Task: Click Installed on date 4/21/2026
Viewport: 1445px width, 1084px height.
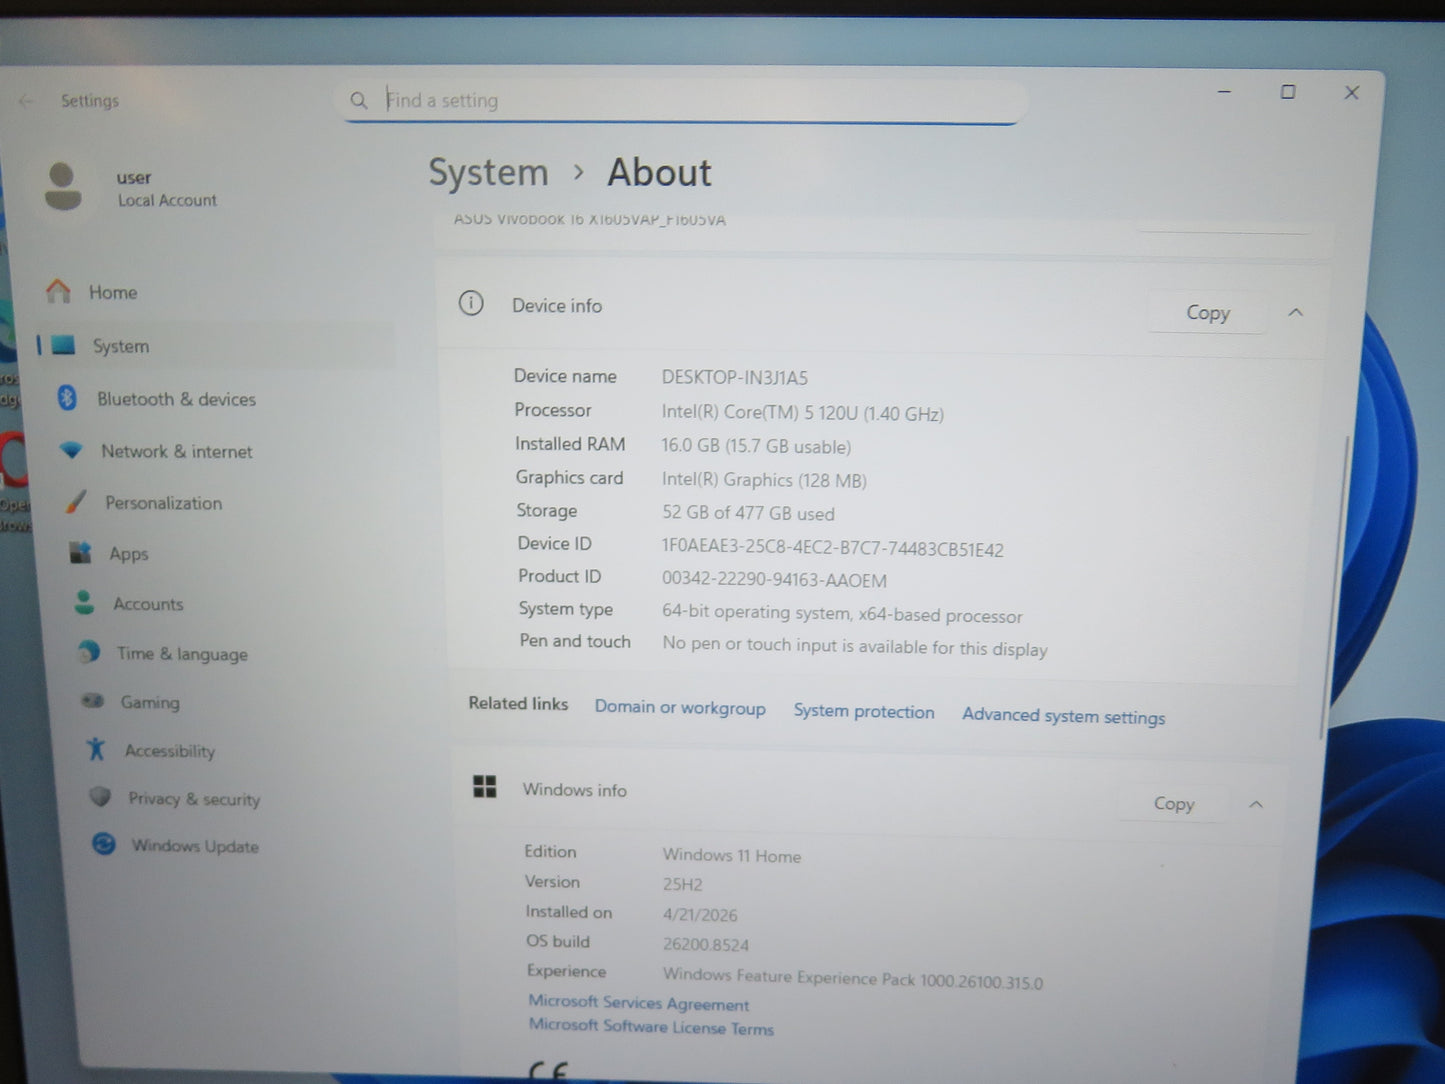Action: 700,914
